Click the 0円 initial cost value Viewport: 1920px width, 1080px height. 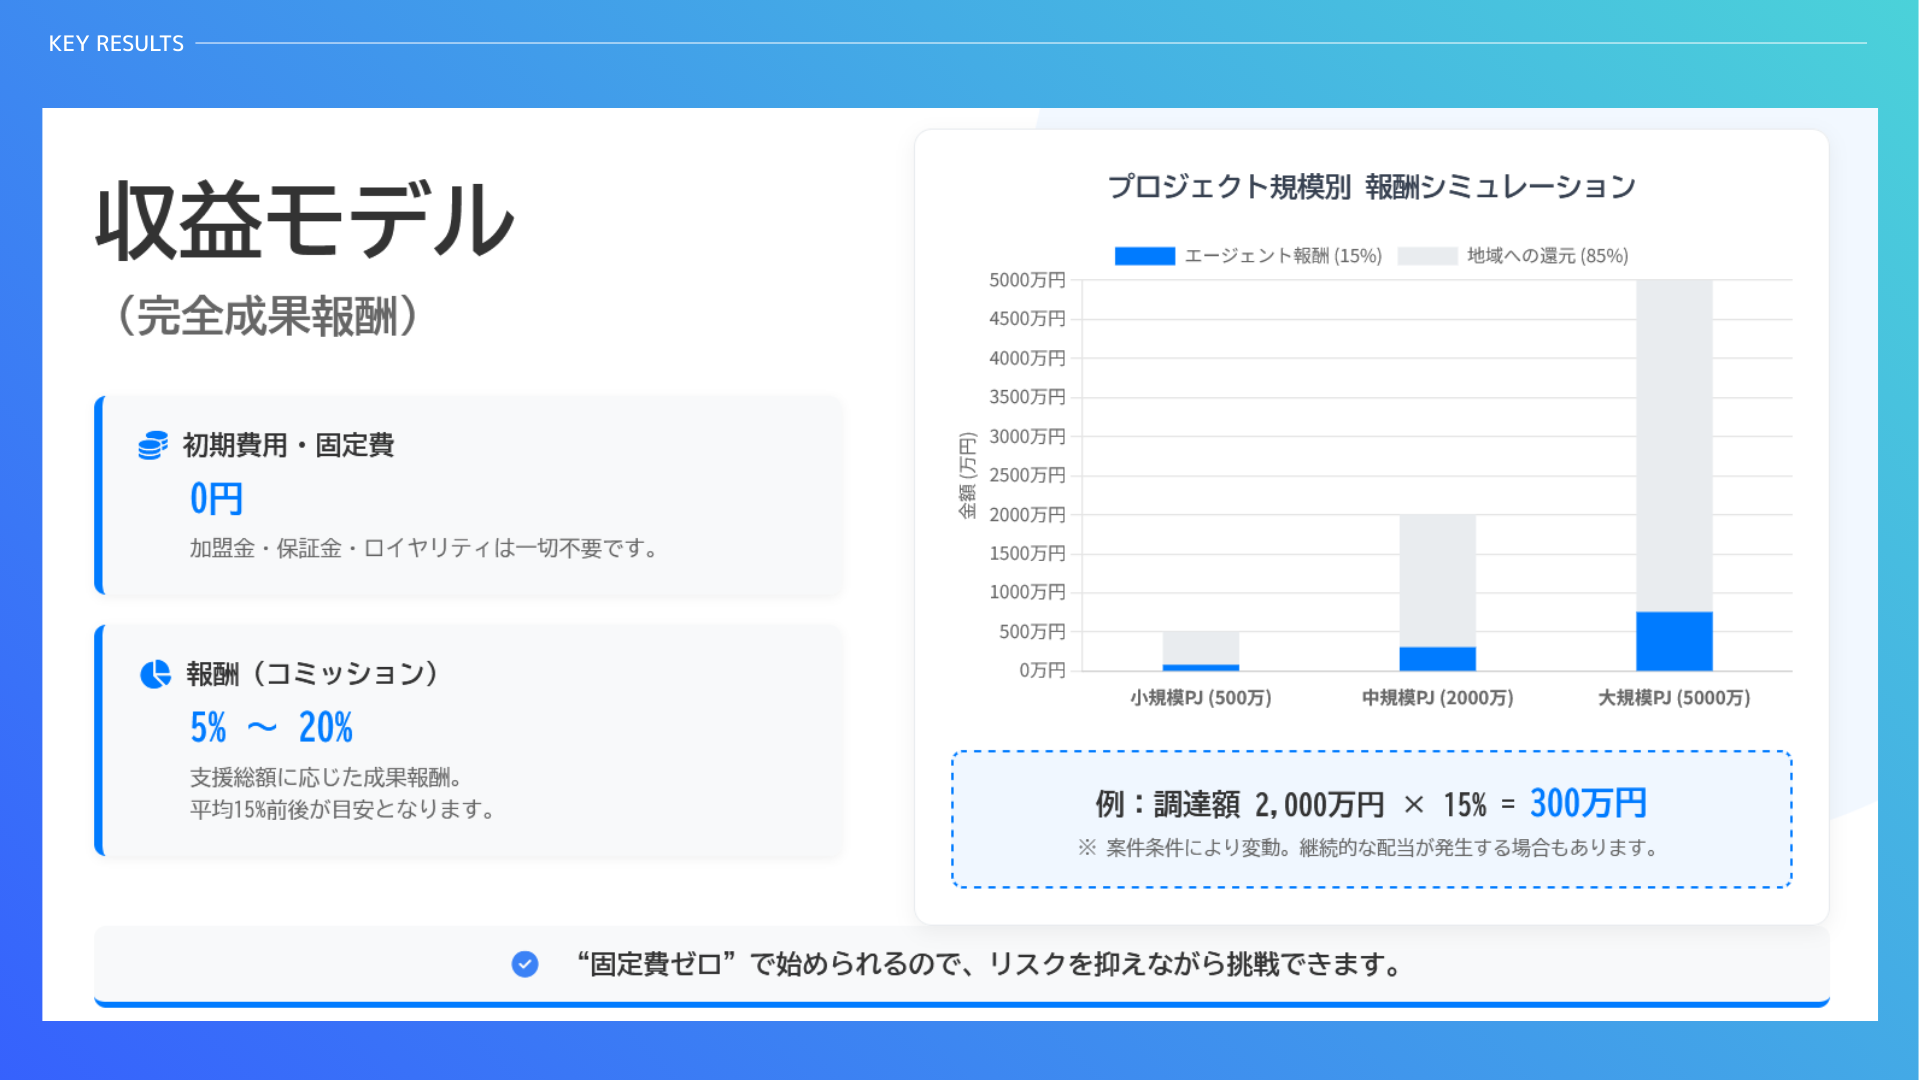coord(216,498)
